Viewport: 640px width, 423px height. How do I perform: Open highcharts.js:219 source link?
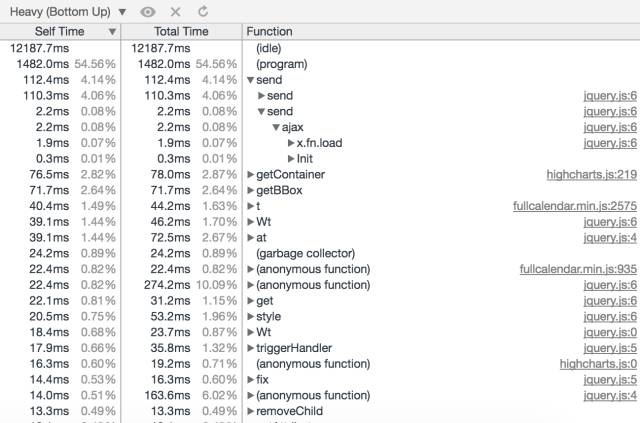pos(591,175)
